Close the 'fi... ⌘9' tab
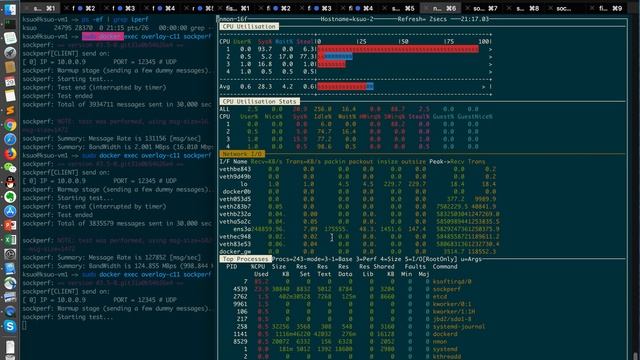Viewport: 640px width, 360px height. (x=592, y=8)
